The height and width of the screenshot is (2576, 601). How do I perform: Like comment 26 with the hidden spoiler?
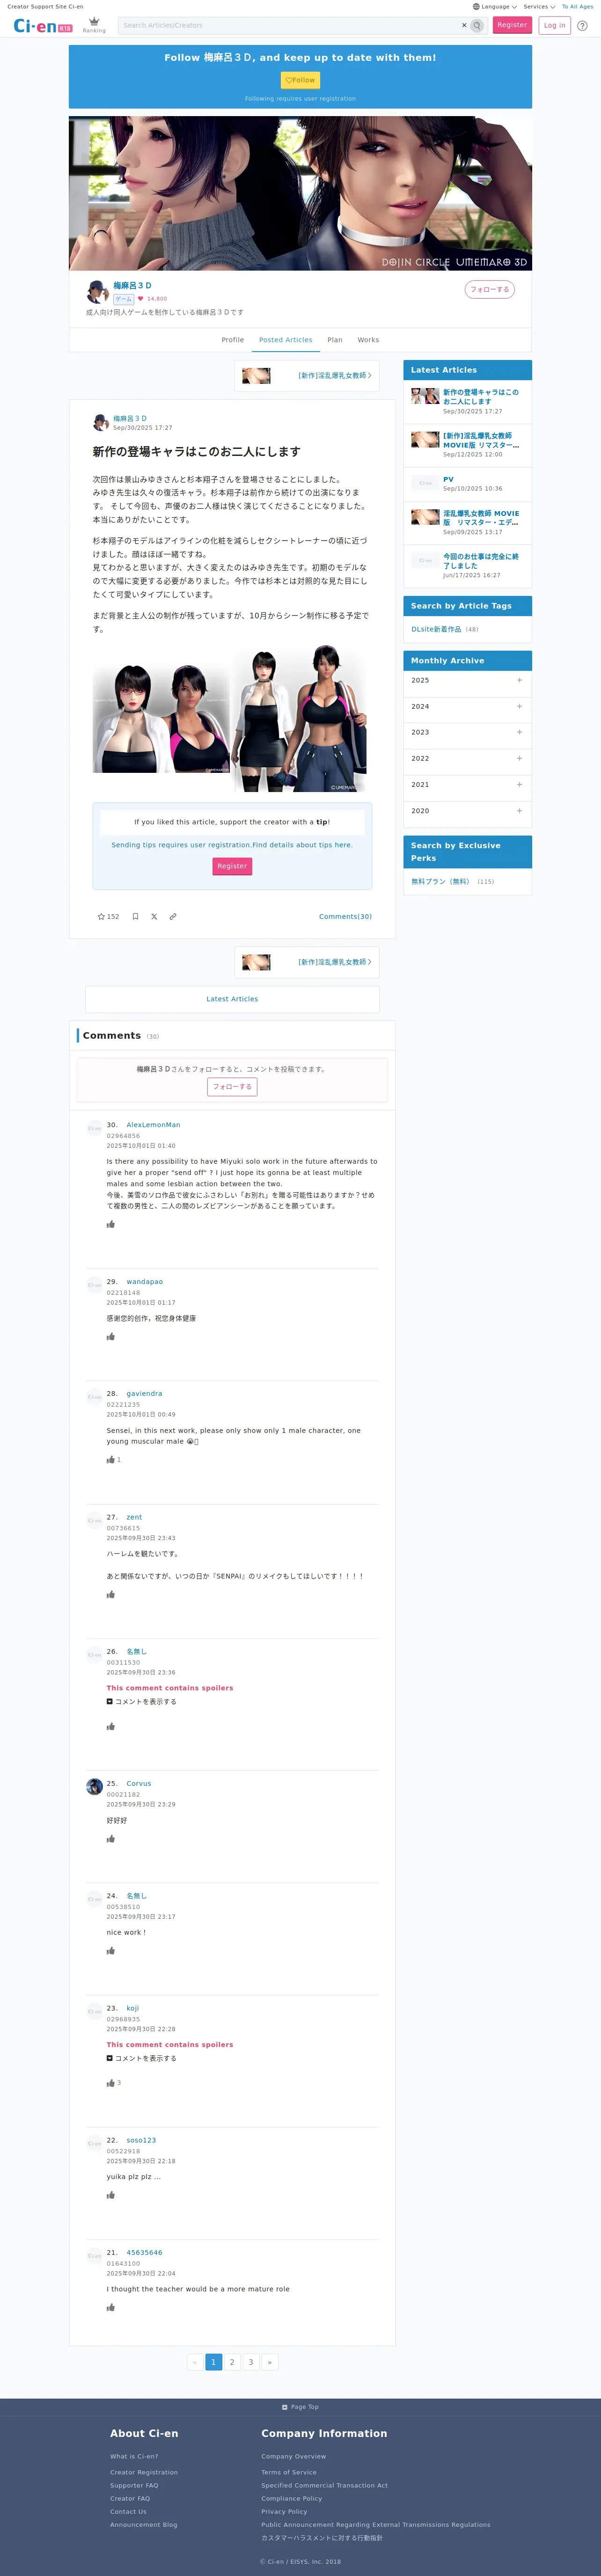click(111, 1726)
